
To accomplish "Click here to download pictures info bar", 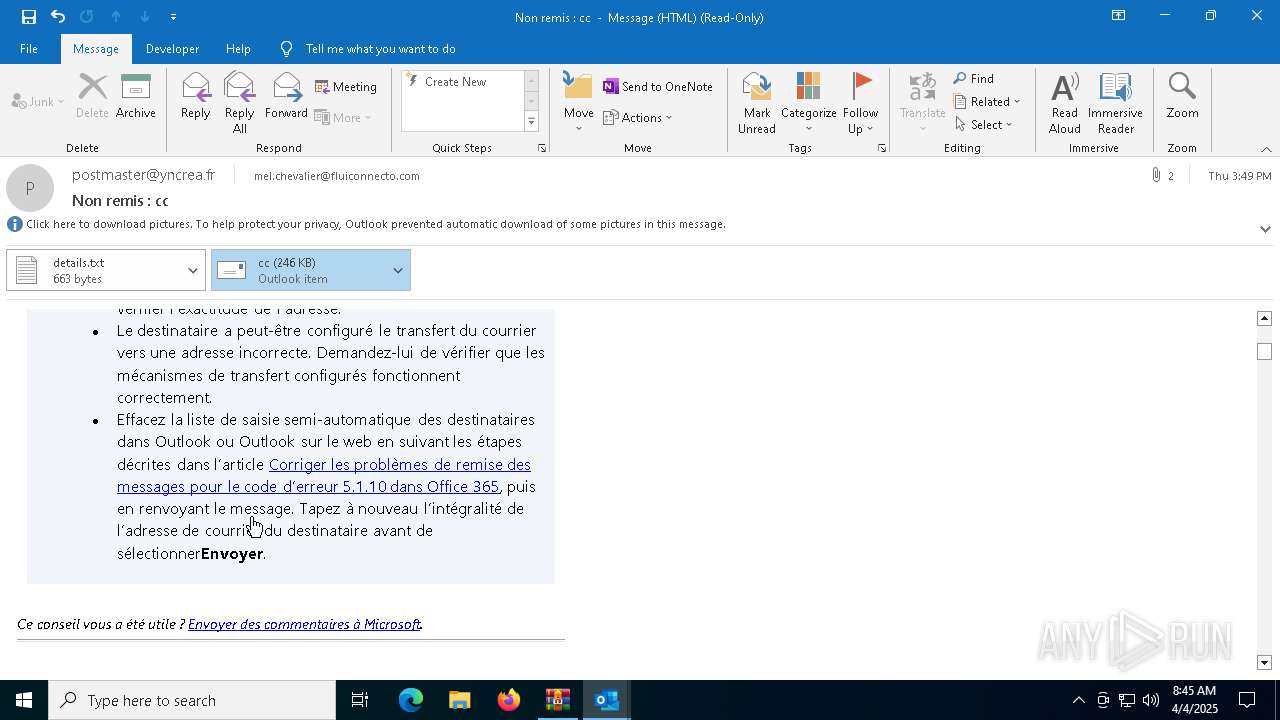I will pos(376,224).
